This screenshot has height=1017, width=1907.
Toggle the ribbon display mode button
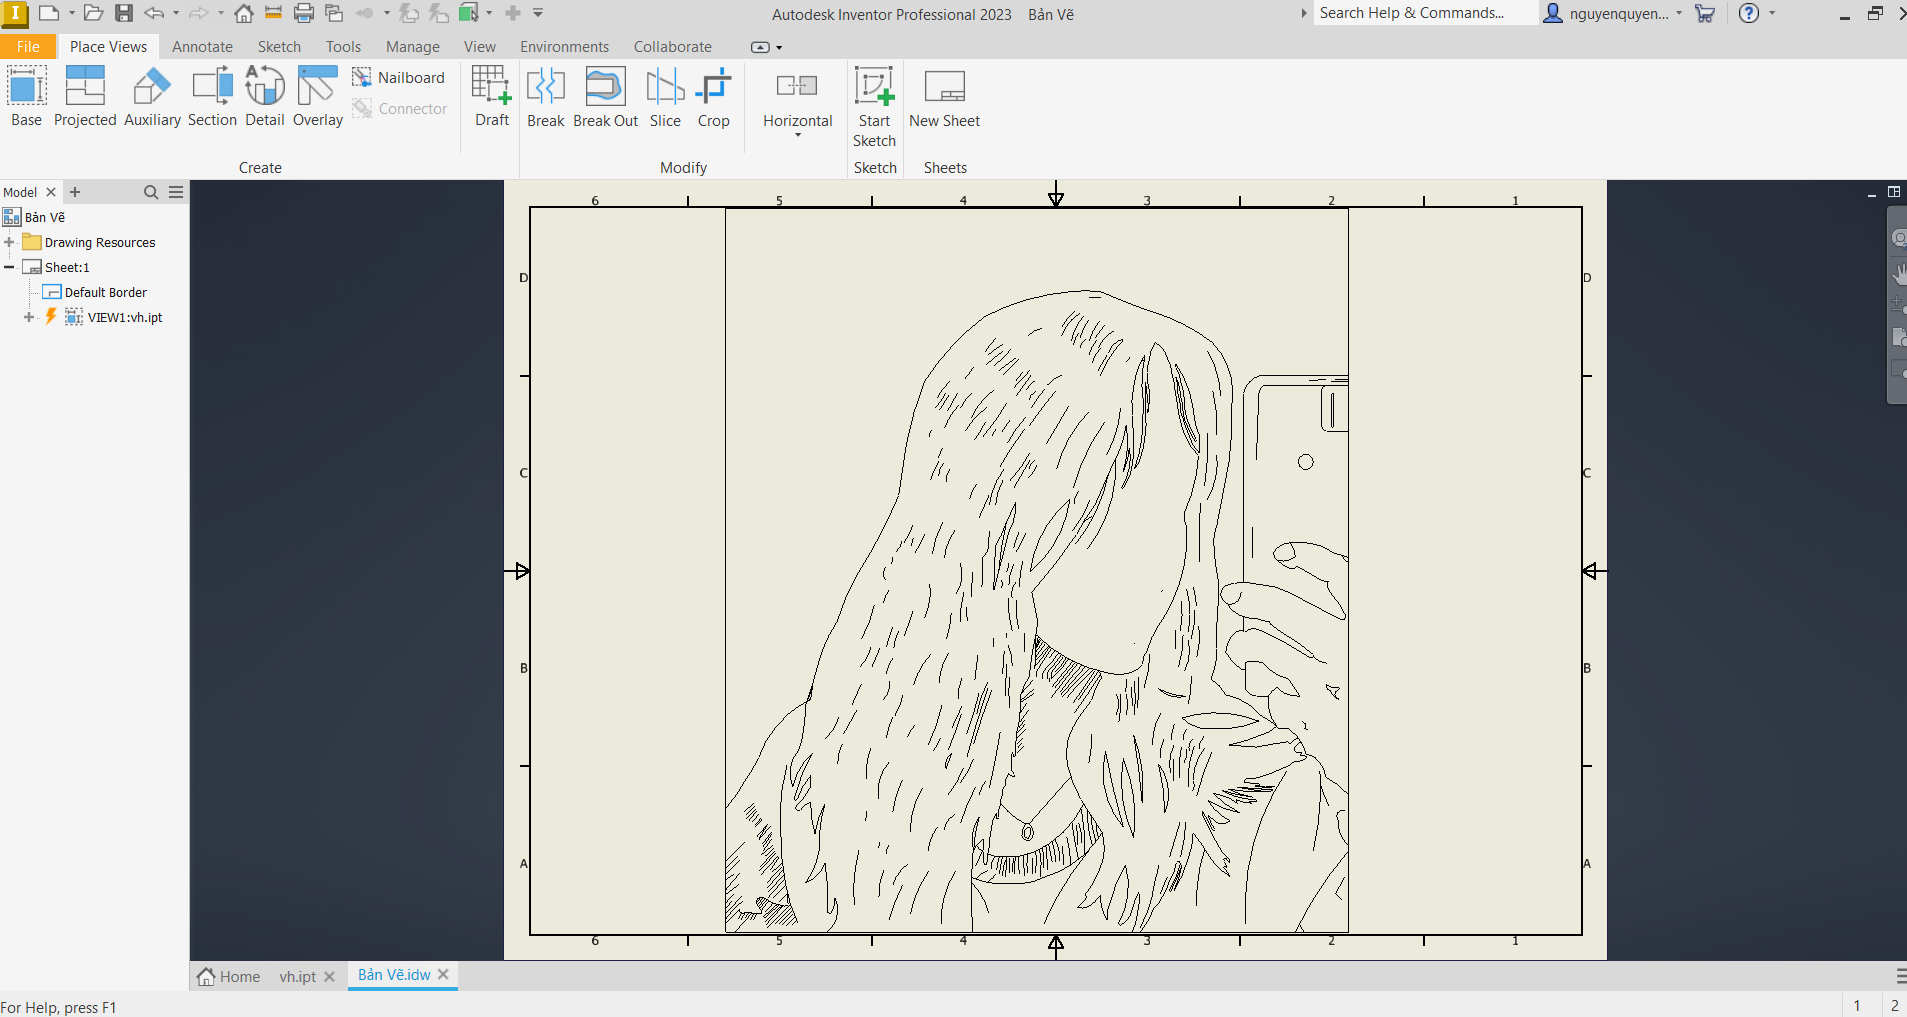tap(760, 47)
